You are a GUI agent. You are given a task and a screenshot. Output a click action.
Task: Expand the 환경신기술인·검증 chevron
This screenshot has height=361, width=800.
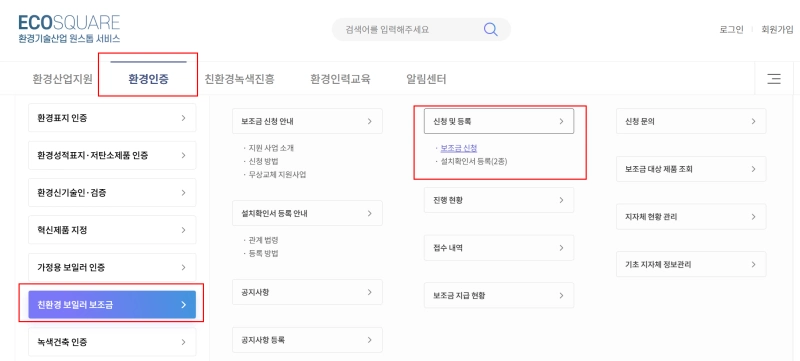[183, 193]
